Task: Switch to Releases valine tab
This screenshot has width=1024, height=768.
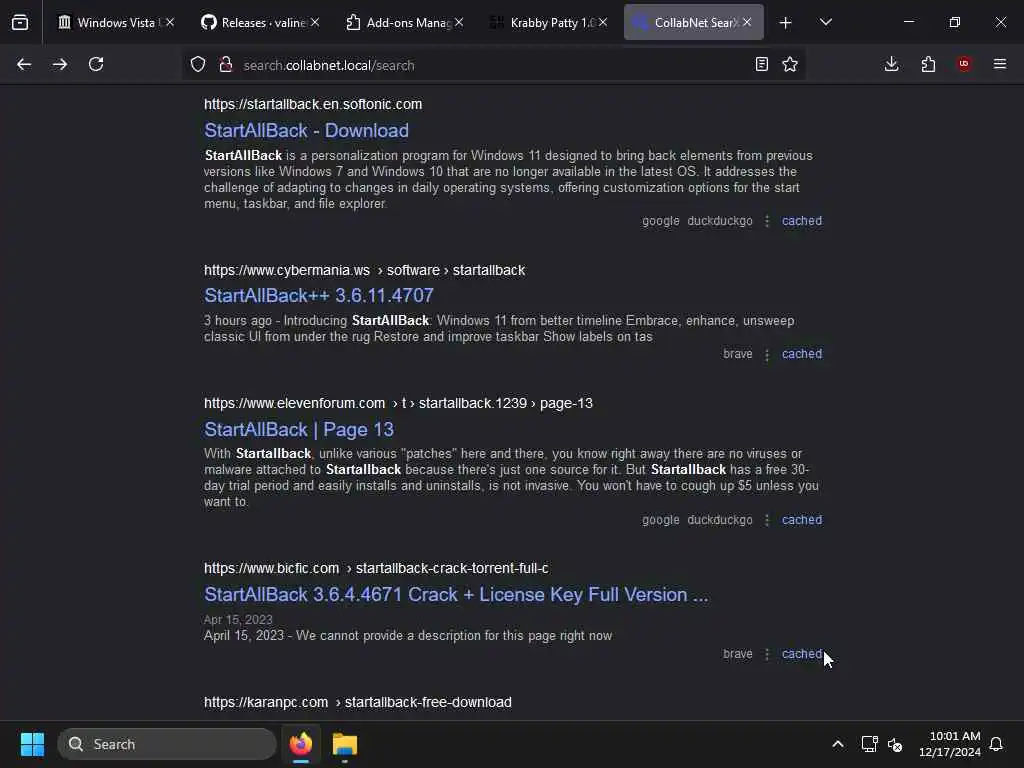Action: click(x=253, y=23)
